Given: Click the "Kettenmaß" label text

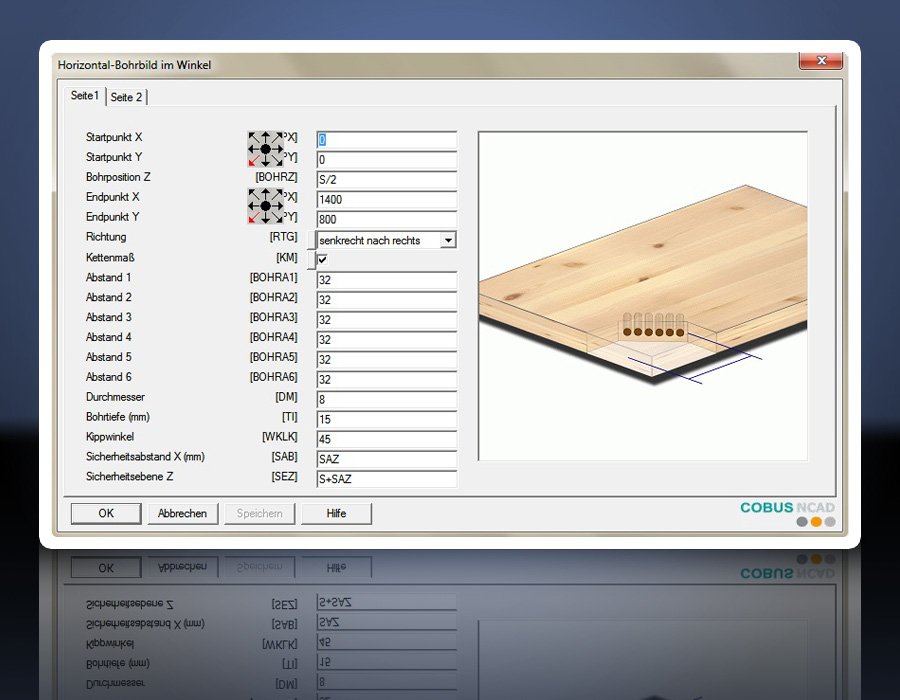Looking at the screenshot, I should pyautogui.click(x=110, y=257).
